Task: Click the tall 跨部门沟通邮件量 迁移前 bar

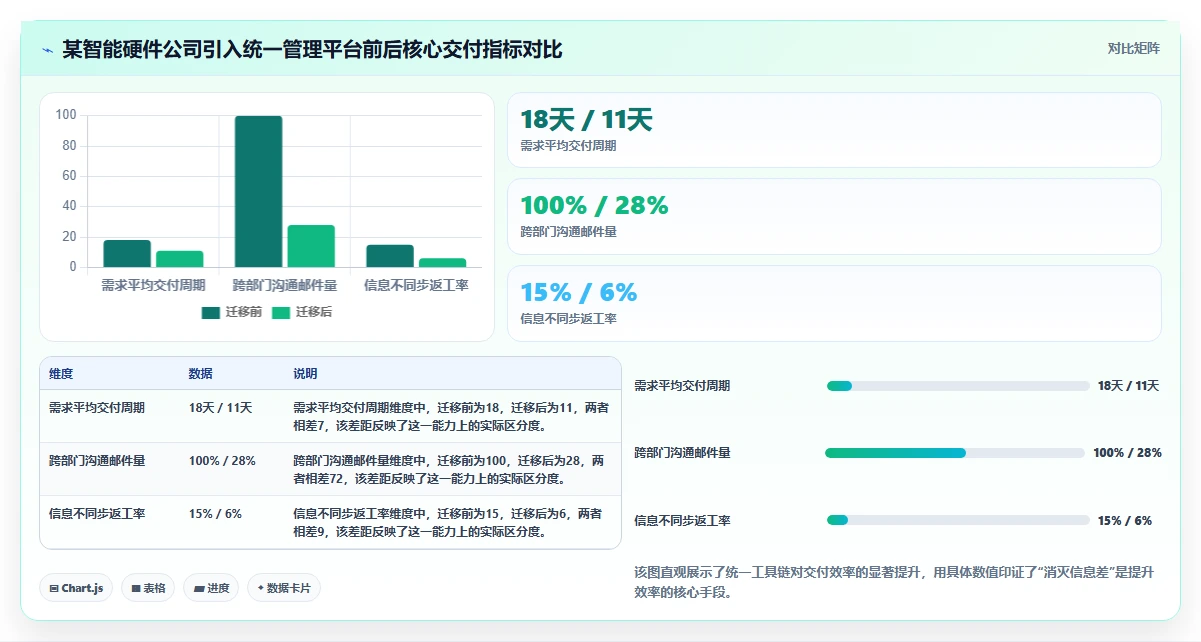Action: [258, 191]
